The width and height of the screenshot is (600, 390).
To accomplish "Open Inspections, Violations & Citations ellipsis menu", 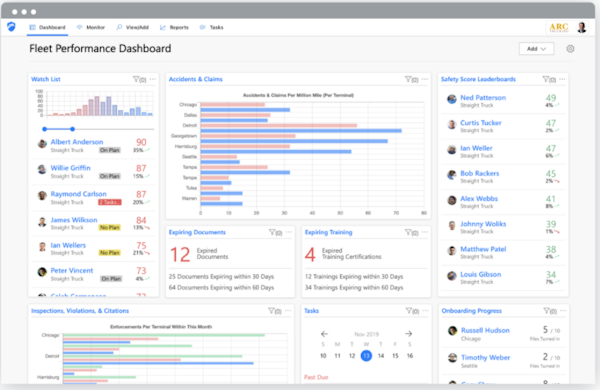I will [x=288, y=311].
